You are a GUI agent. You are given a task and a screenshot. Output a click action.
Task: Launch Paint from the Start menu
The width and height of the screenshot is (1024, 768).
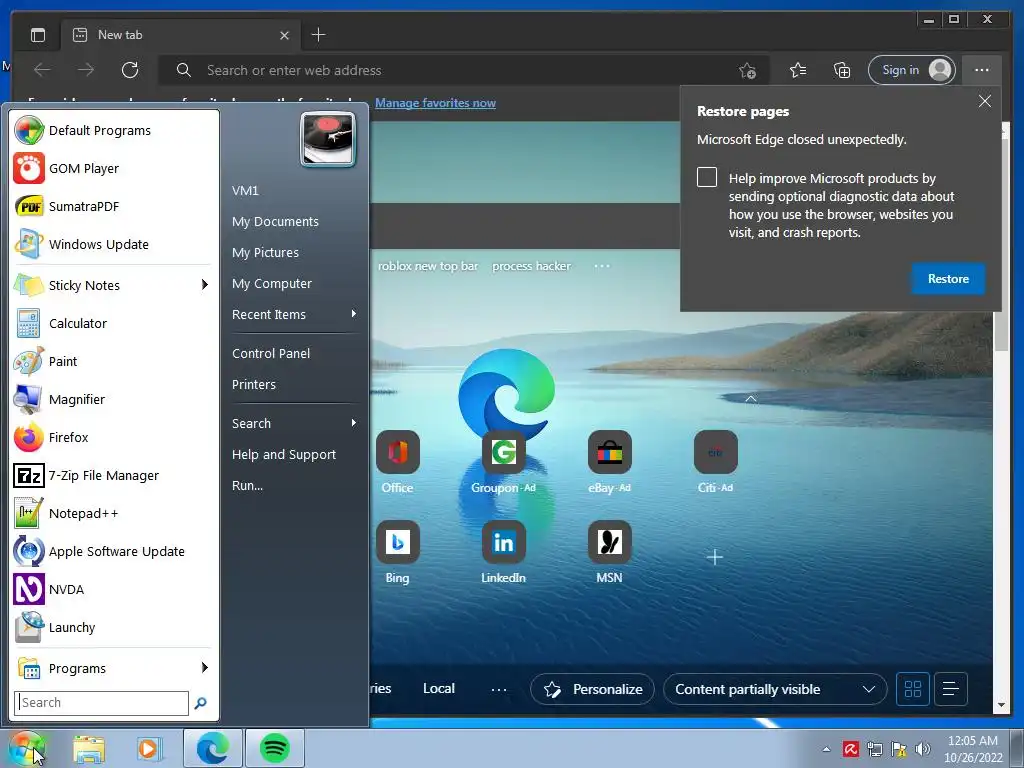pos(112,361)
